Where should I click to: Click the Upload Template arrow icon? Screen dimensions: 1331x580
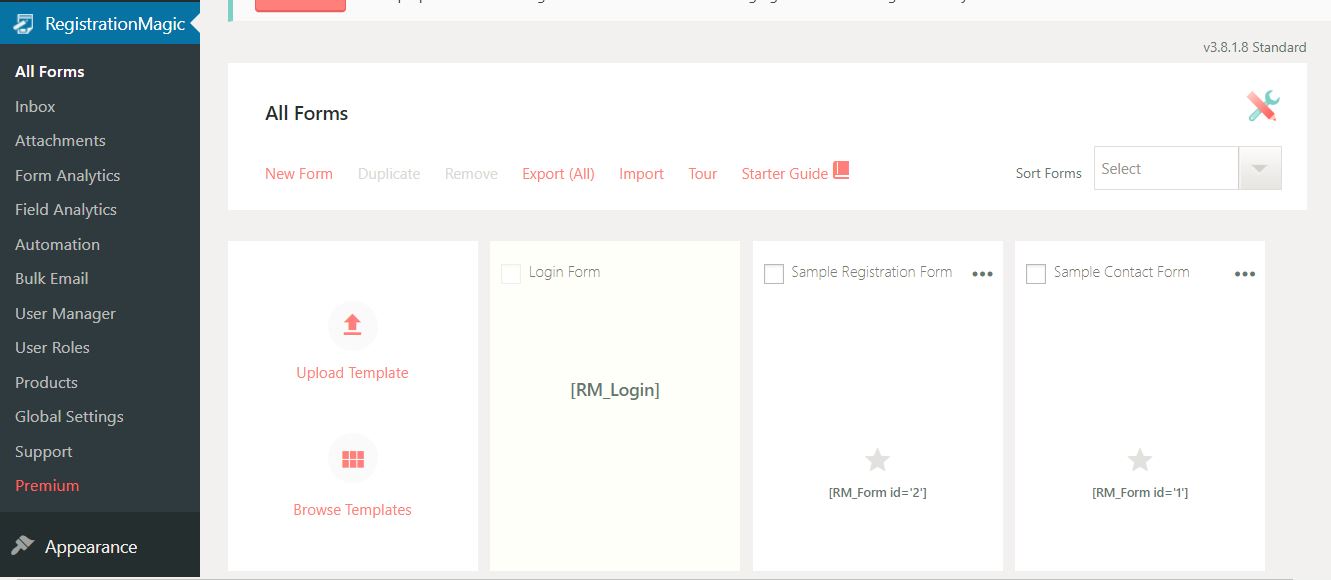coord(352,325)
